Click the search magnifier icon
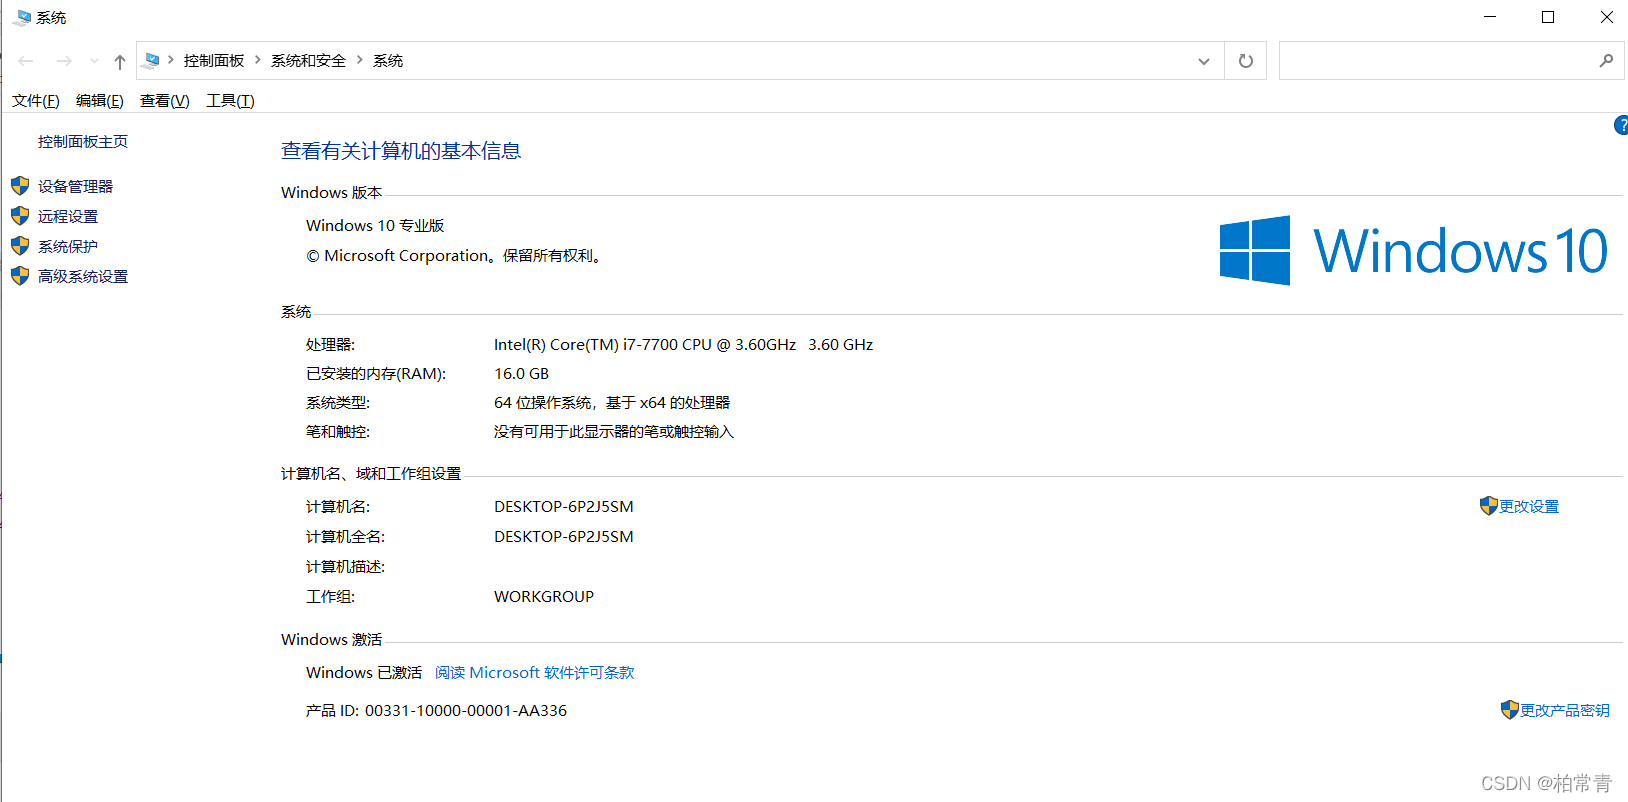Screen dimensions: 1628x802 click(x=1606, y=61)
